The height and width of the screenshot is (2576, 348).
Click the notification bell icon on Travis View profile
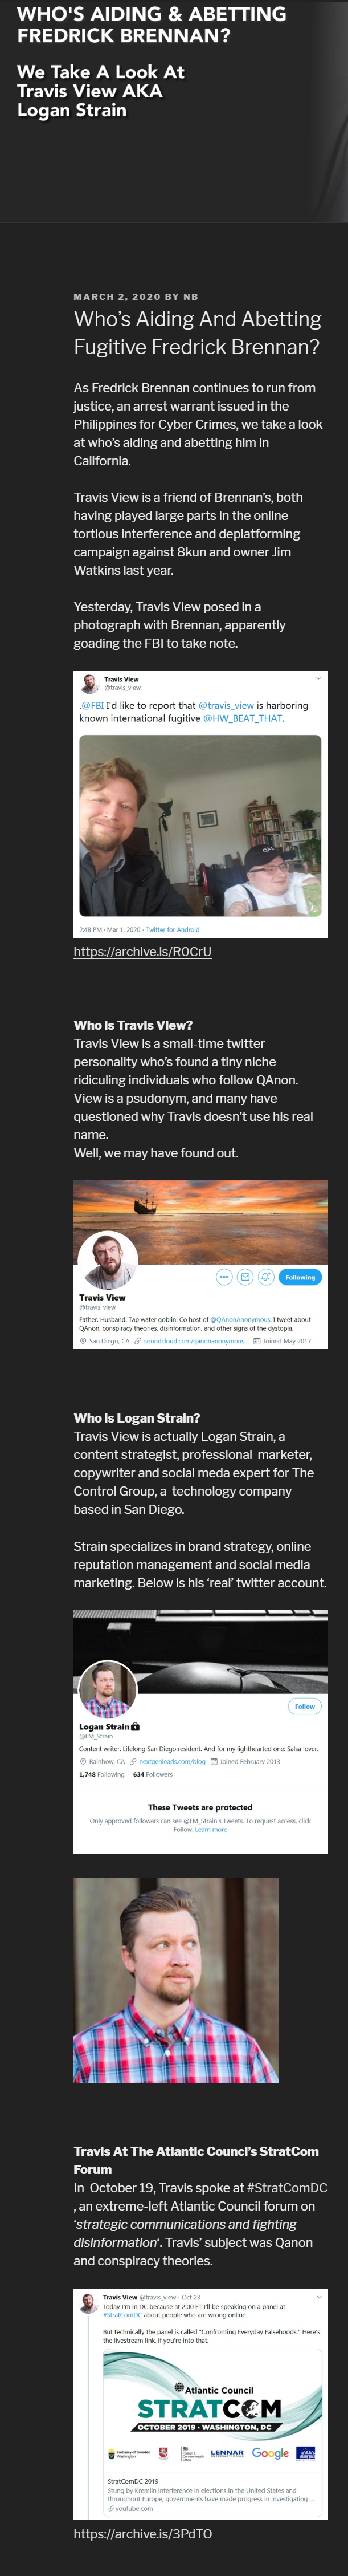266,1277
